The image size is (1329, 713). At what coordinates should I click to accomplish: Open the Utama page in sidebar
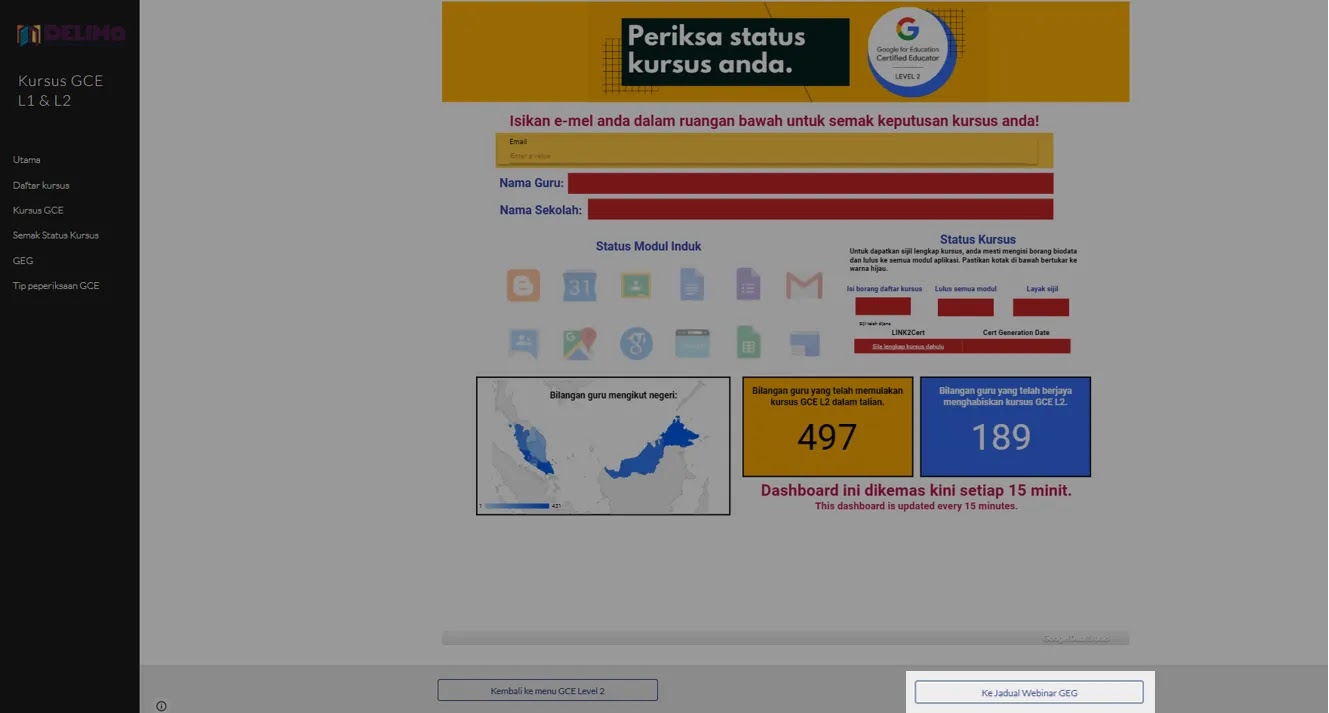click(x=27, y=160)
